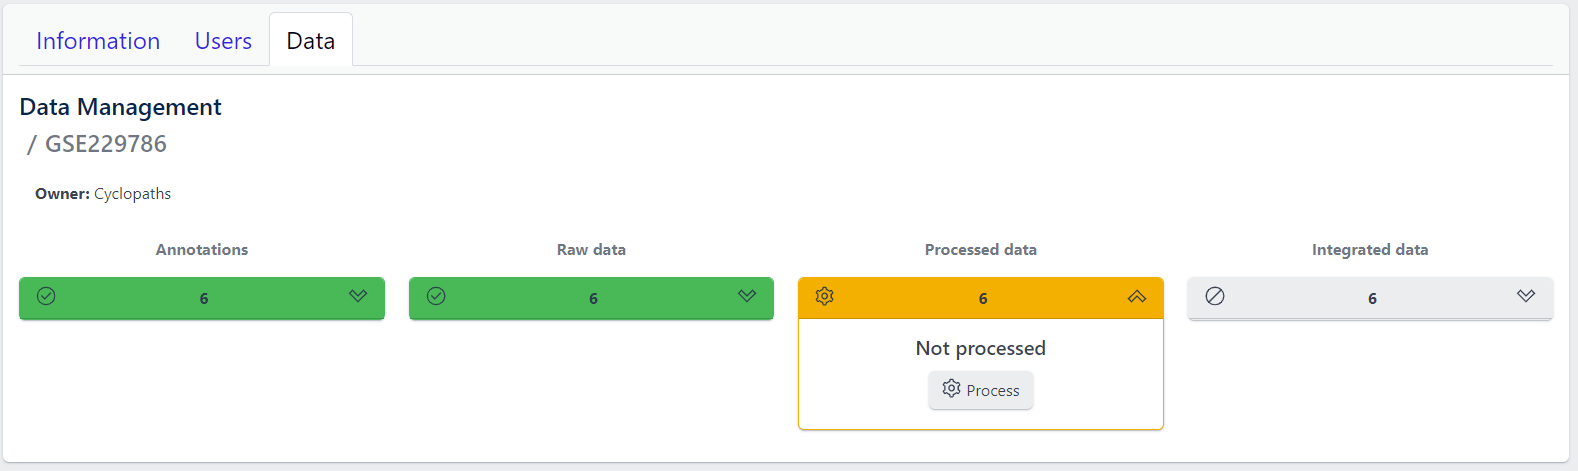
Task: Click the gray Integrated data bar
Action: coord(1371,298)
